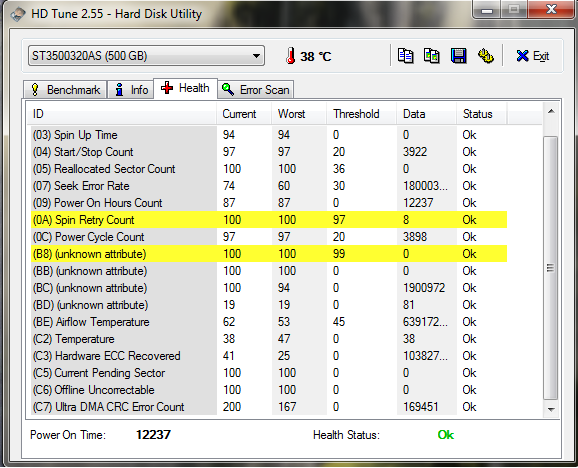This screenshot has width=578, height=468.
Task: Select the highlighted (0A) Spin Retry Count row
Action: [269, 220]
